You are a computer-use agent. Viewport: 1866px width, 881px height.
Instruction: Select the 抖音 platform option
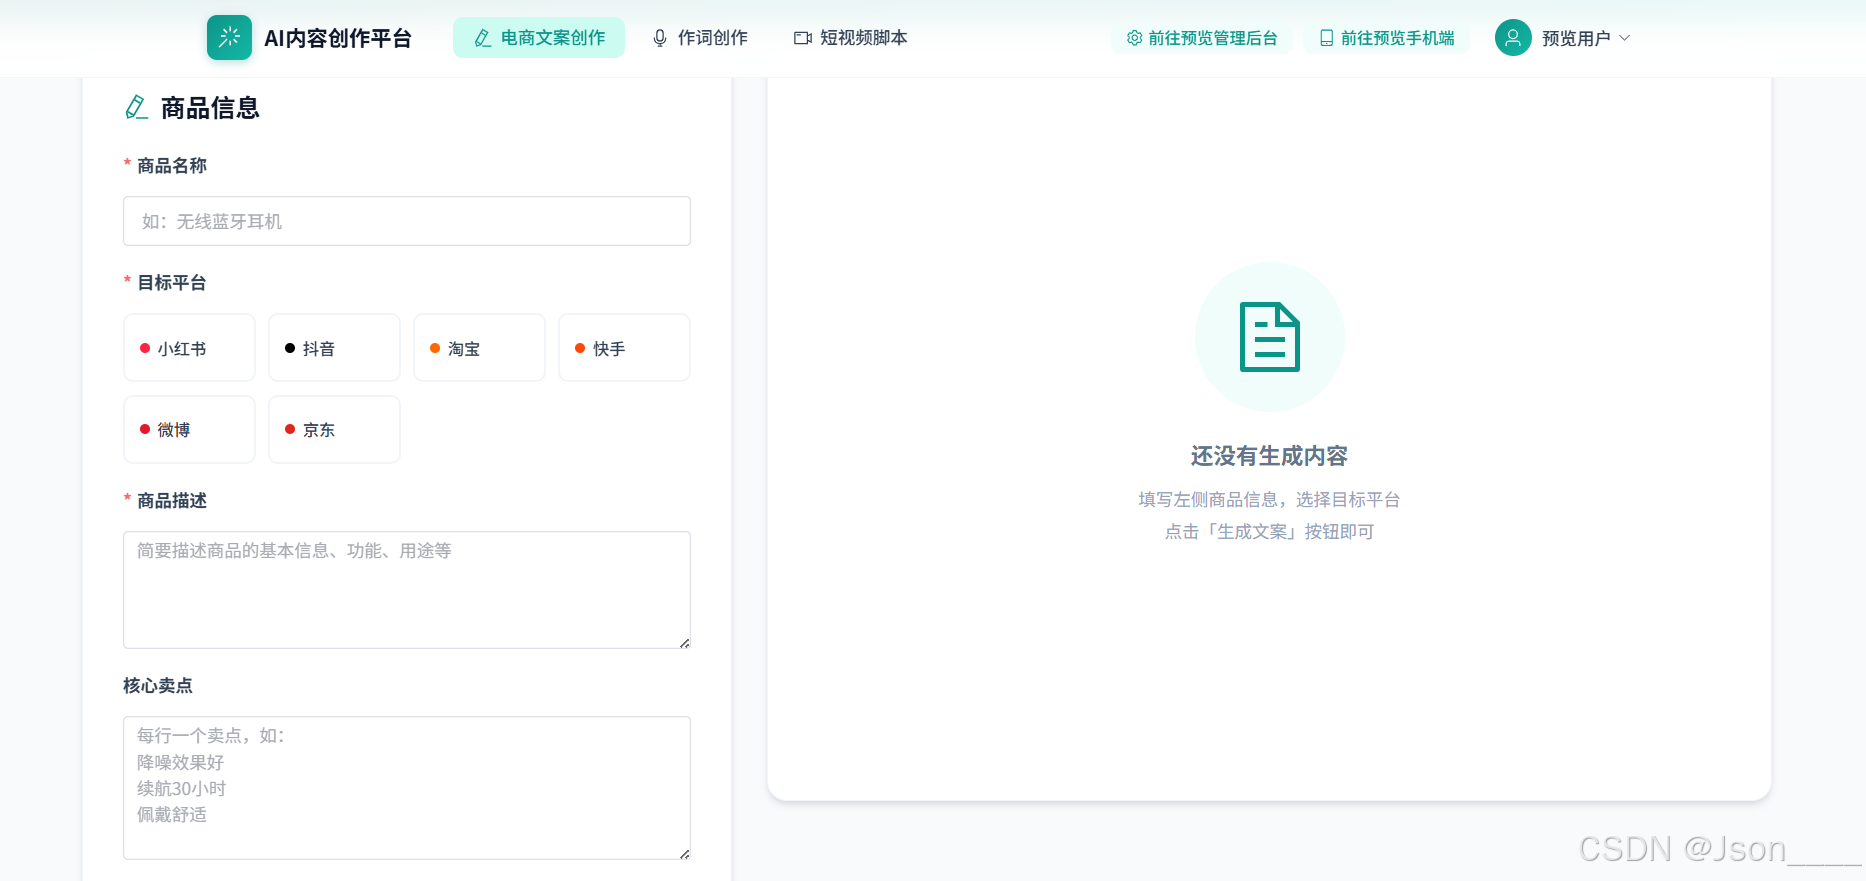coord(334,348)
